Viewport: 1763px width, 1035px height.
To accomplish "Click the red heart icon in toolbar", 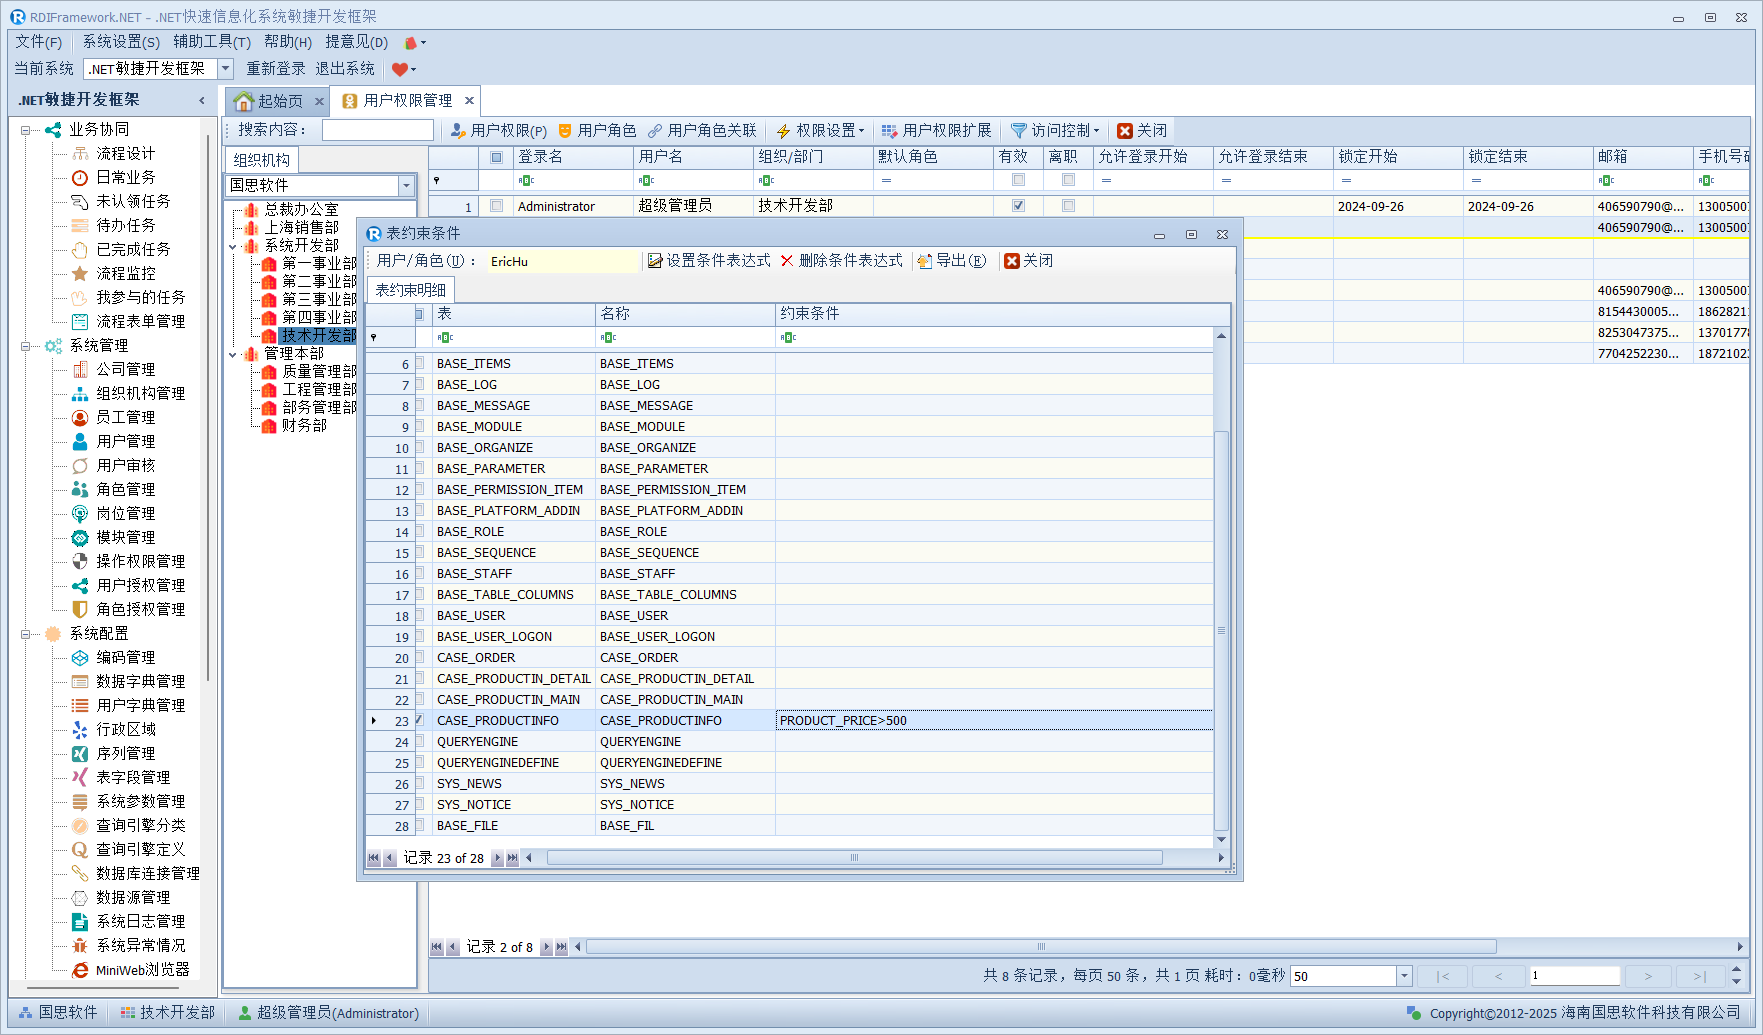I will tap(400, 69).
